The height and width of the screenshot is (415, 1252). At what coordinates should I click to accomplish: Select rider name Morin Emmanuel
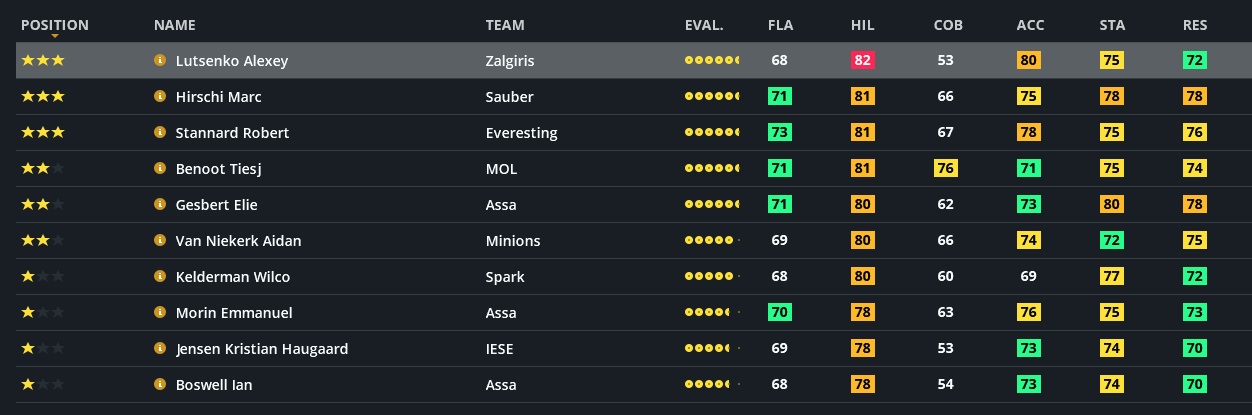pos(234,313)
